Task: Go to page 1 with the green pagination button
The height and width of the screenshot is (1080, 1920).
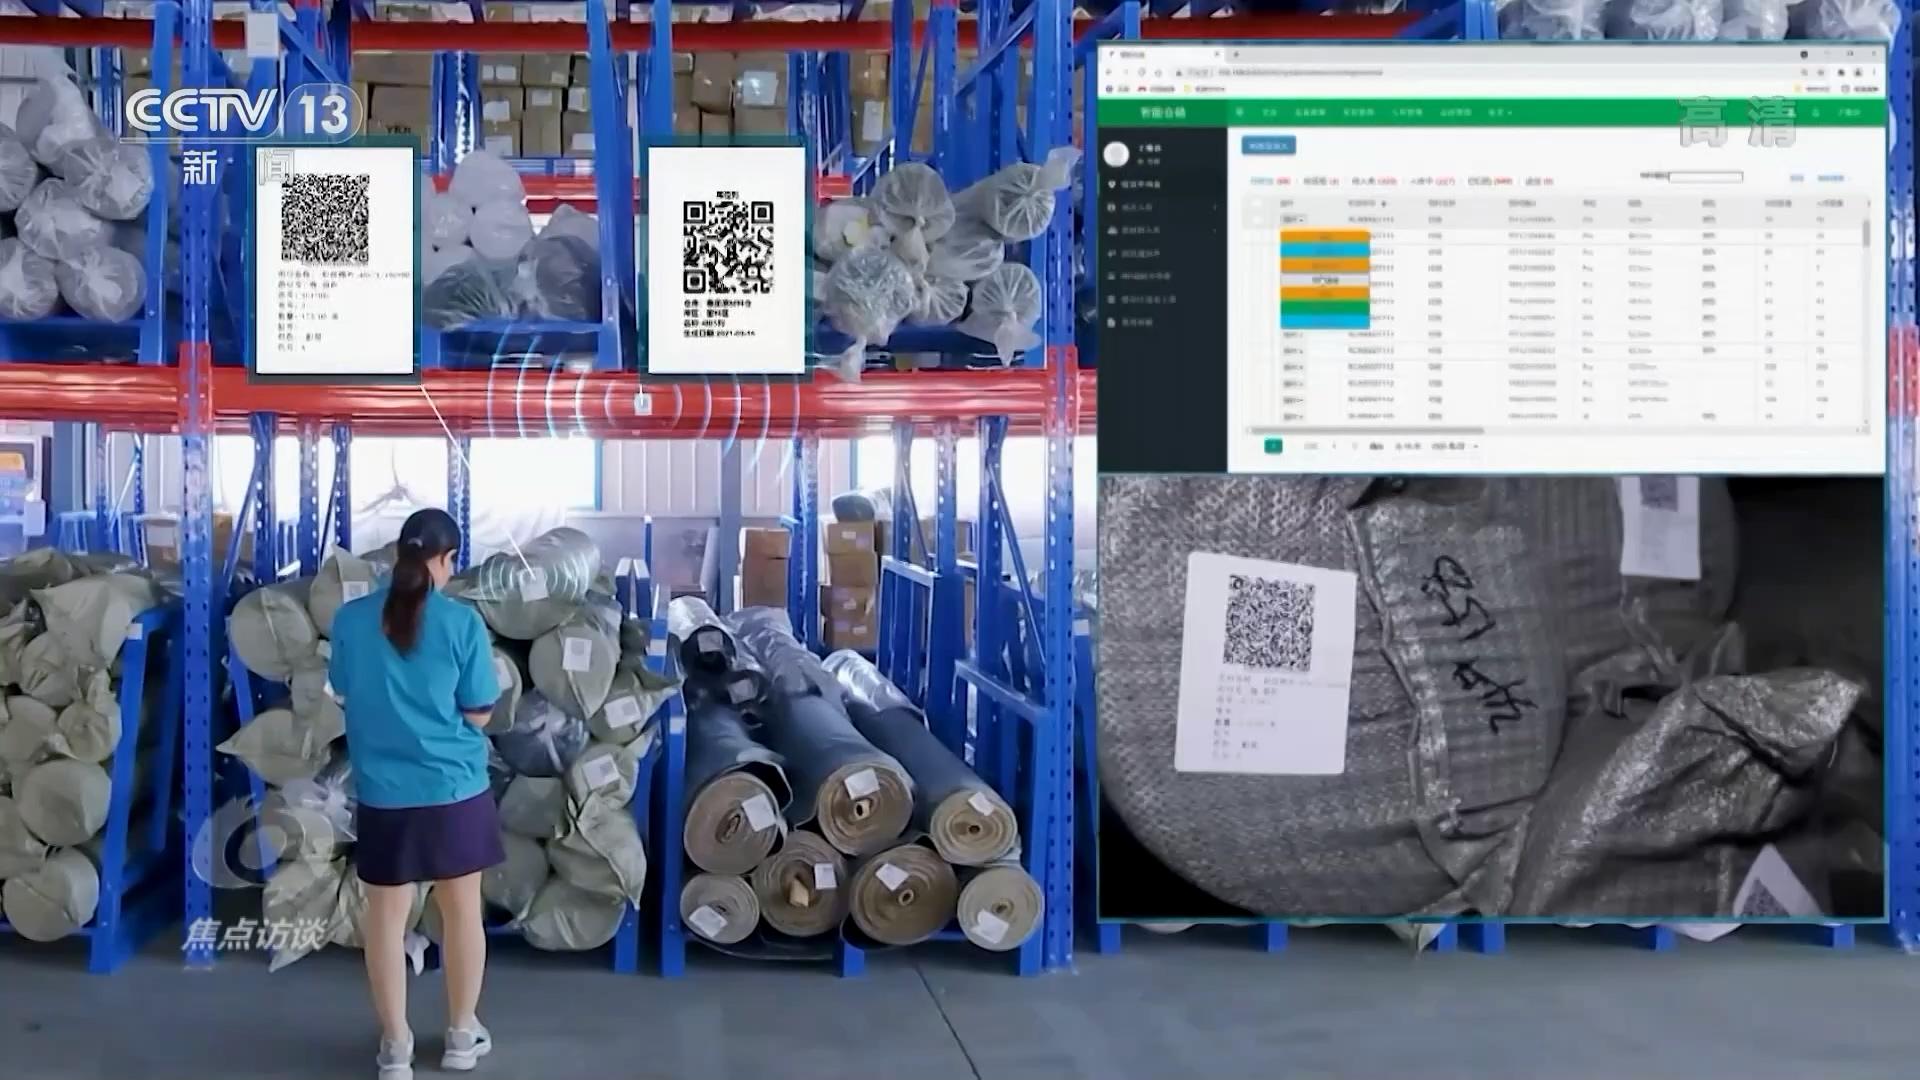Action: tap(1273, 445)
